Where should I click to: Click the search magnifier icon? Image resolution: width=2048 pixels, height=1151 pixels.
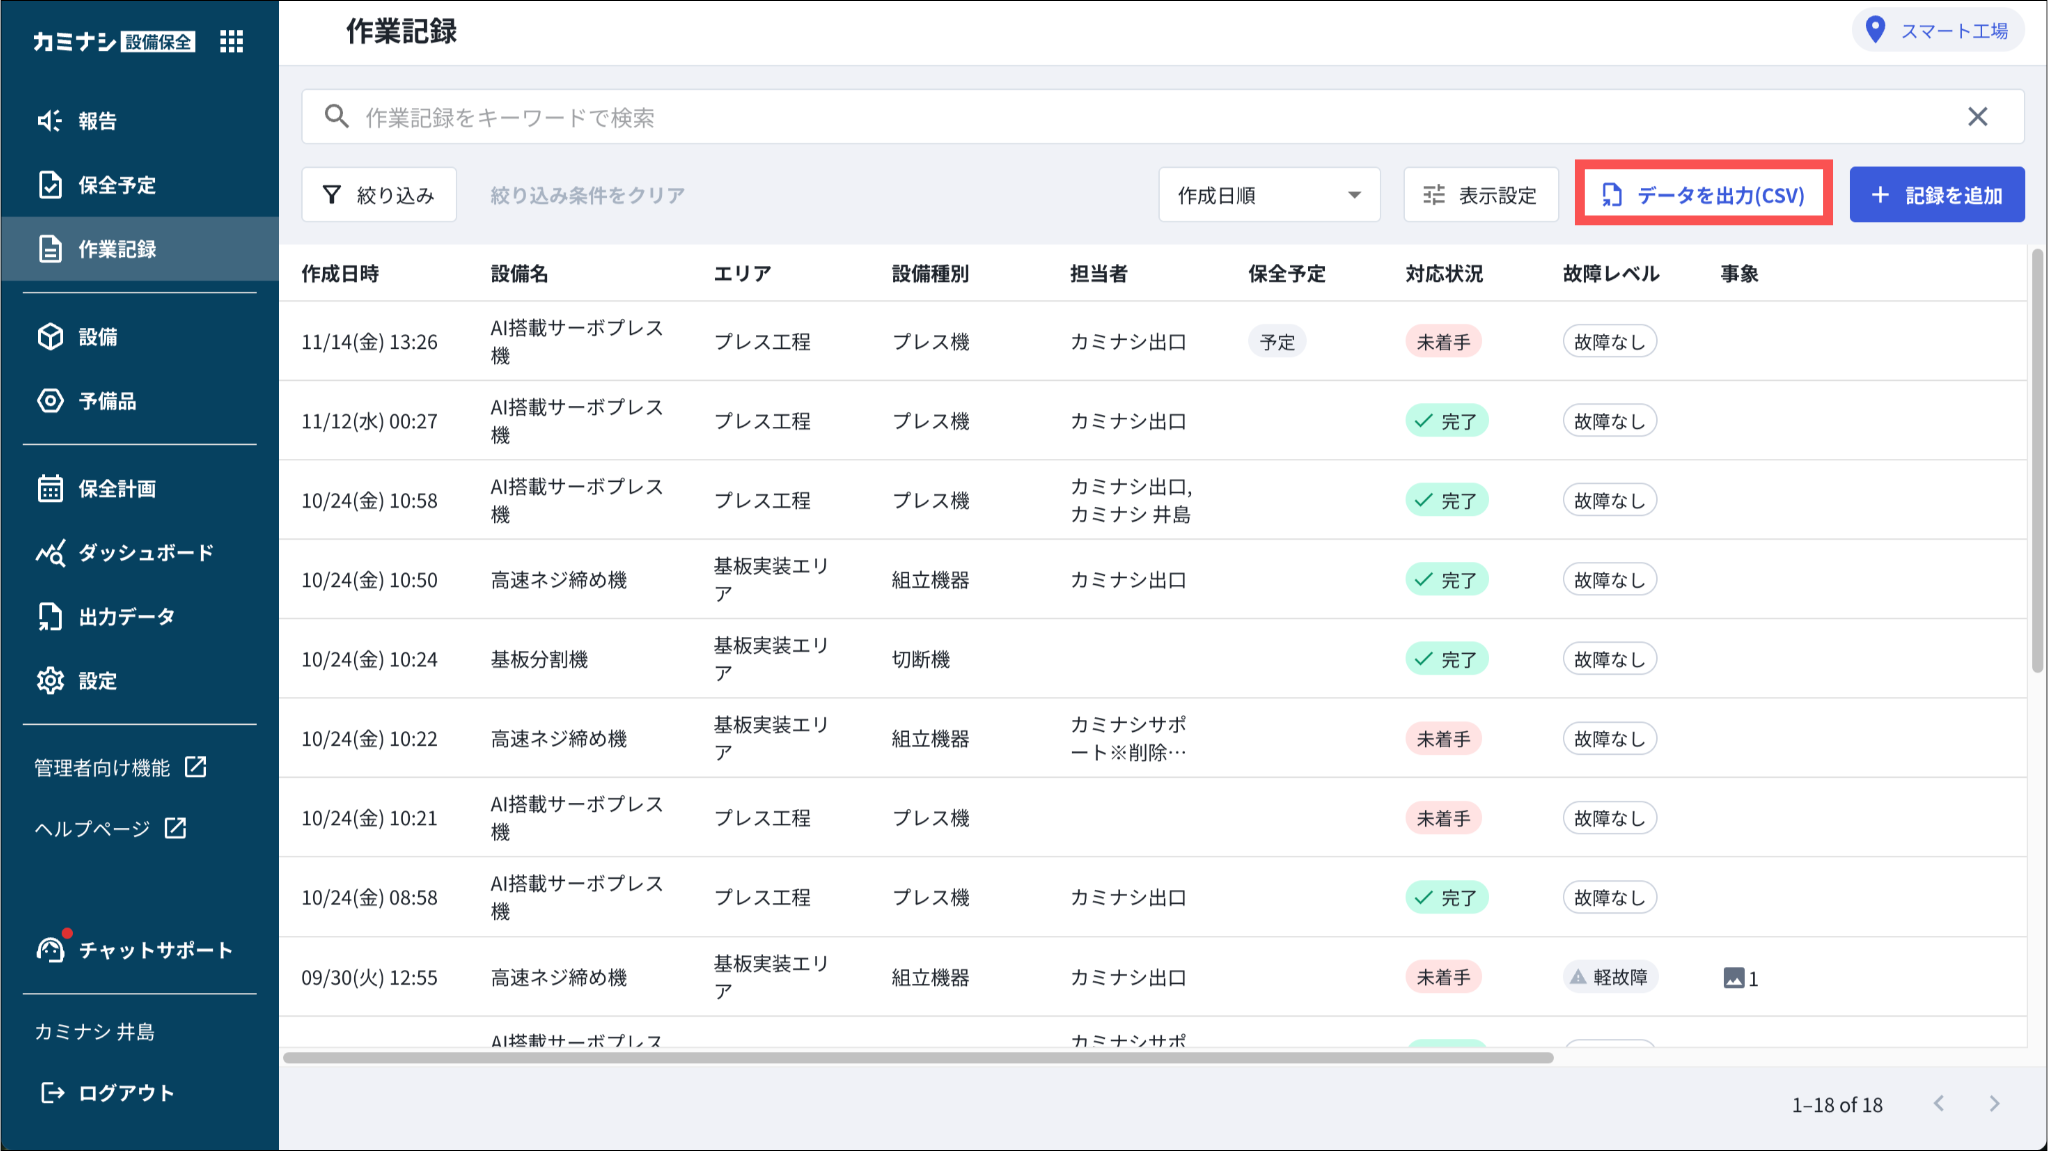point(337,117)
